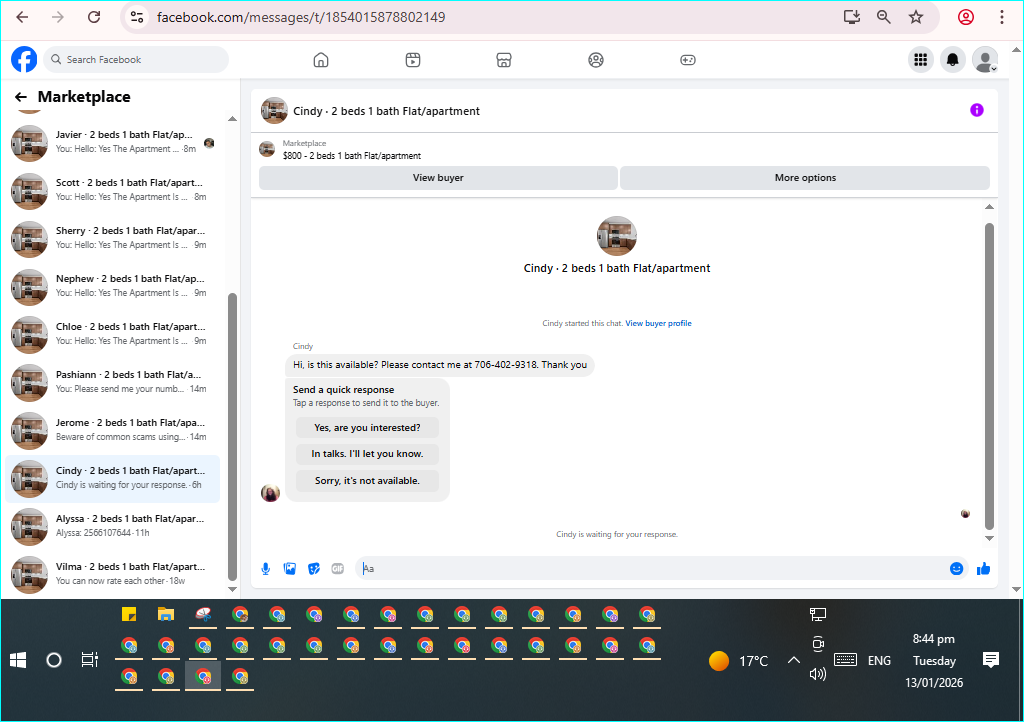Viewport: 1024px width, 722px height.
Task: Open the Nephew conversation
Action: click(112, 286)
